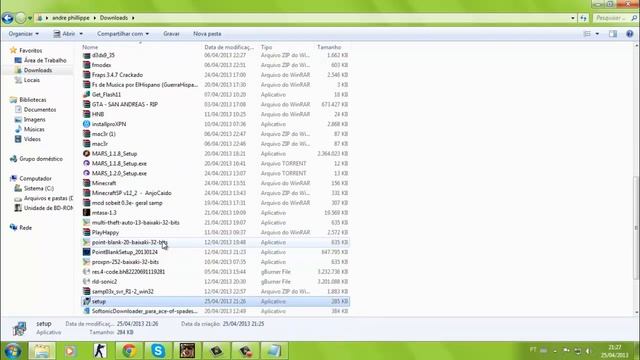Open Windows Explorer taskbar icon
This screenshot has height=360, width=640.
41,351
